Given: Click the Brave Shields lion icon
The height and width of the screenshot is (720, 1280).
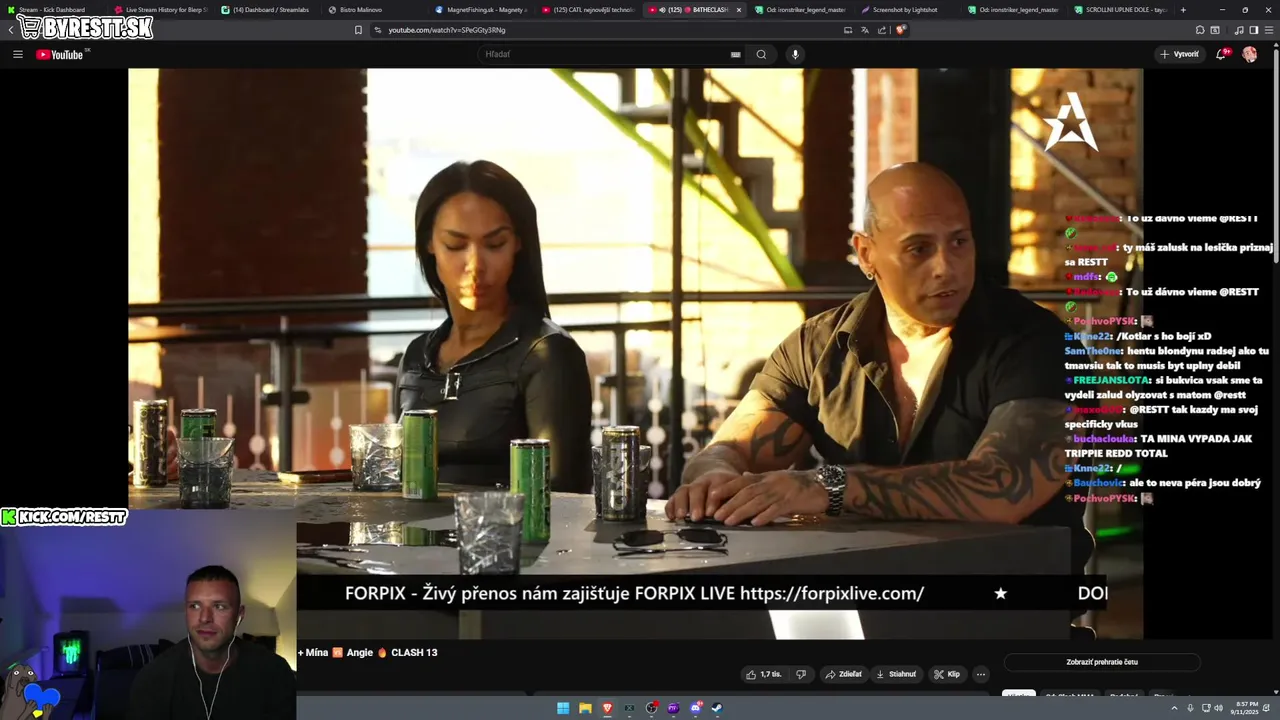Looking at the screenshot, I should pyautogui.click(x=901, y=30).
